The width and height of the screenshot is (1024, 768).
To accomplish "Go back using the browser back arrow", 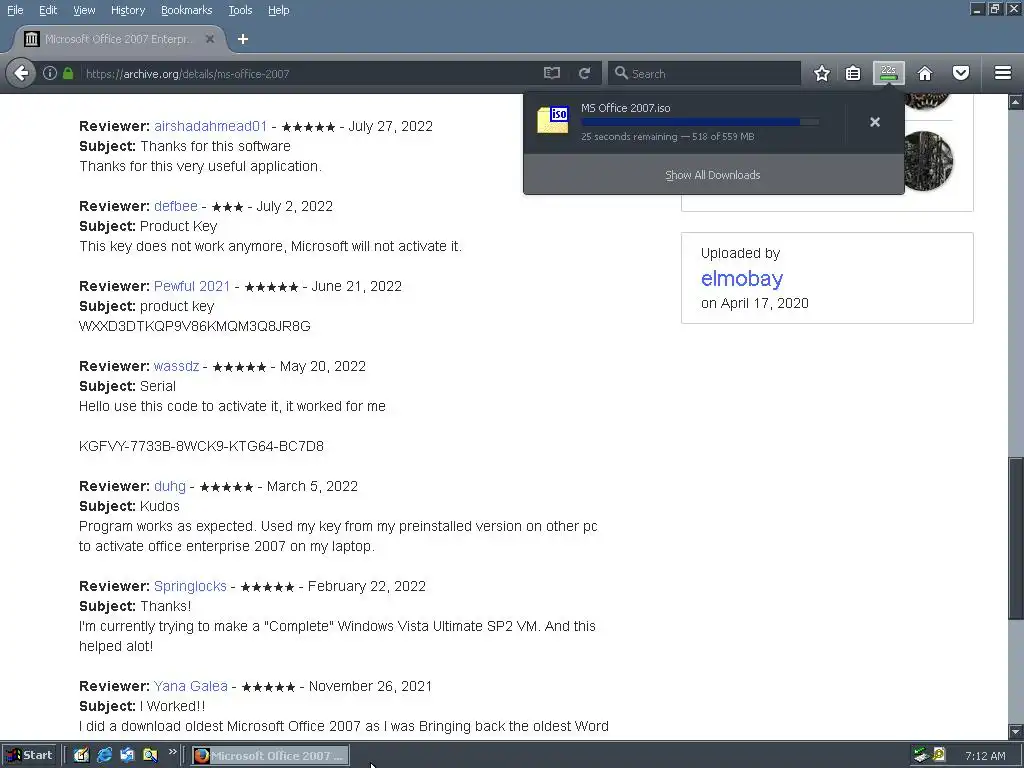I will (x=22, y=73).
